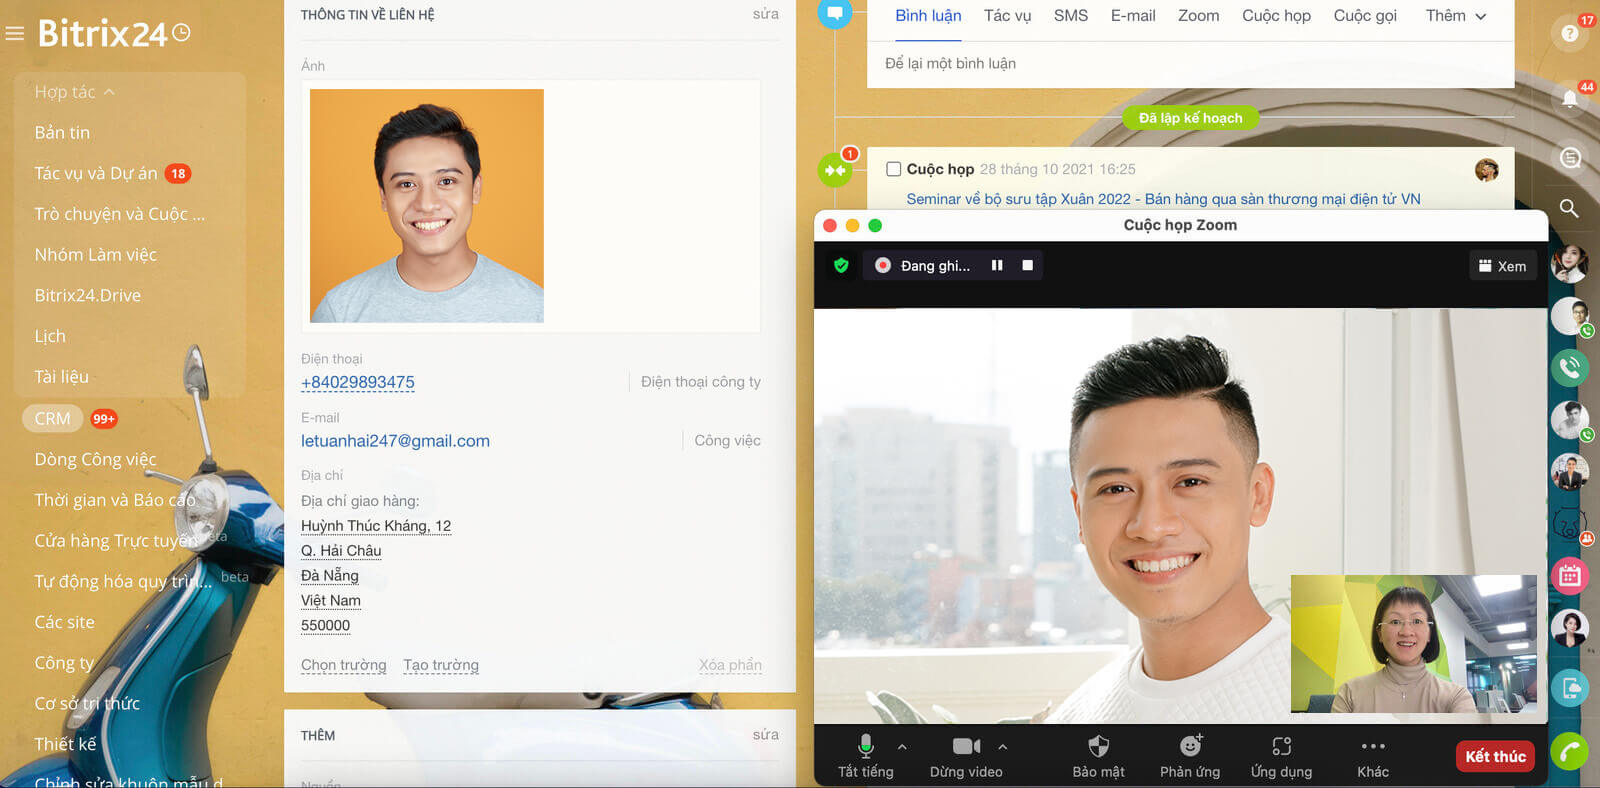
Task: Click the clock icon beside Bitrix24 logo
Action: pyautogui.click(x=181, y=32)
